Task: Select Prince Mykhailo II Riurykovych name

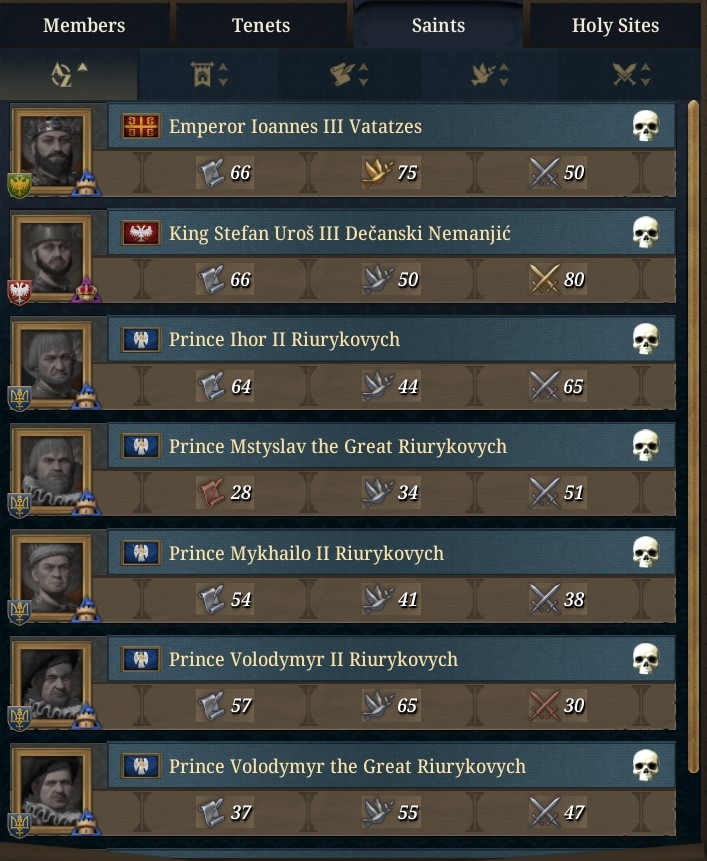Action: [x=306, y=553]
